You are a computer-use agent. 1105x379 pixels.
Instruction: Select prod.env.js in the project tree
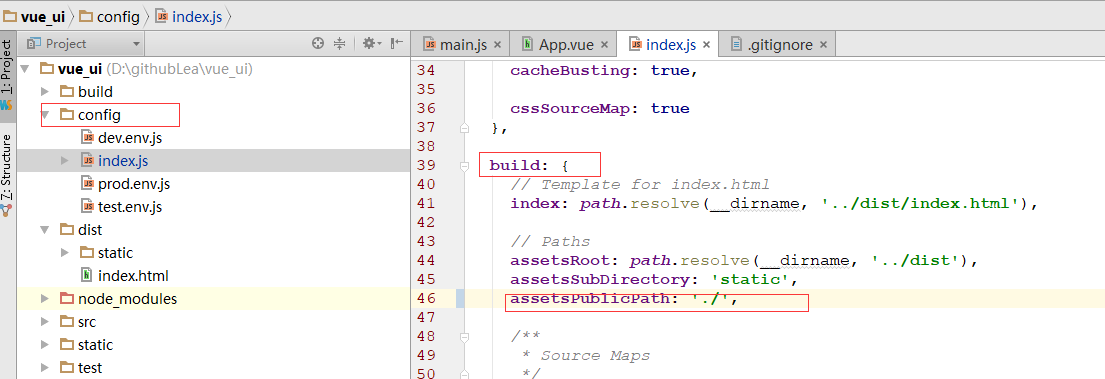(x=134, y=184)
